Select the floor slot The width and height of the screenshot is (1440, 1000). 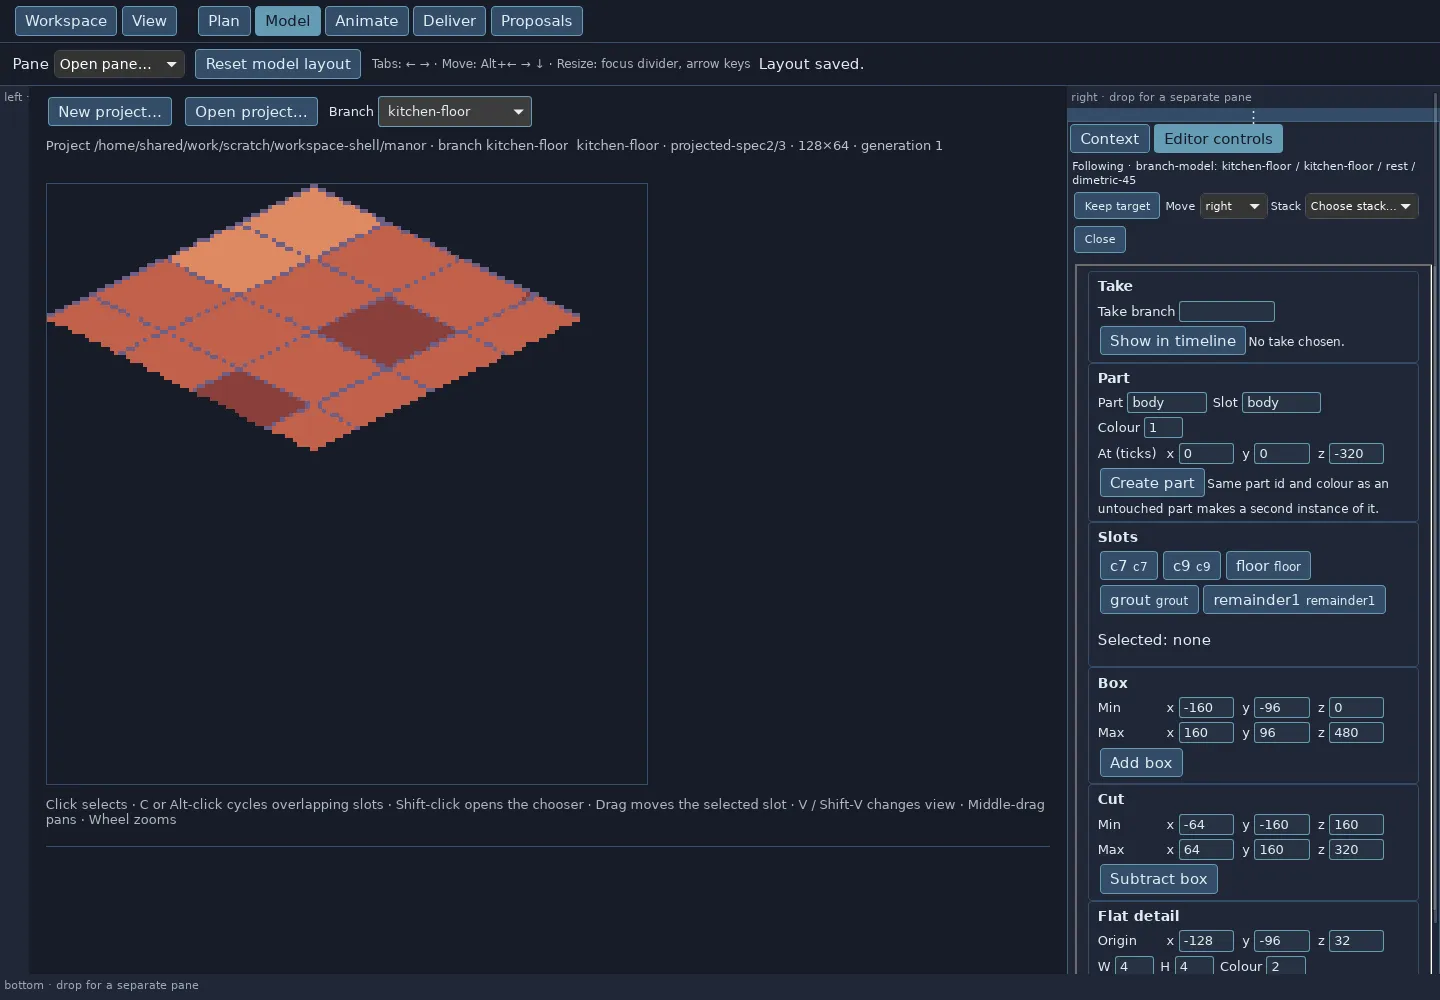coord(1268,566)
